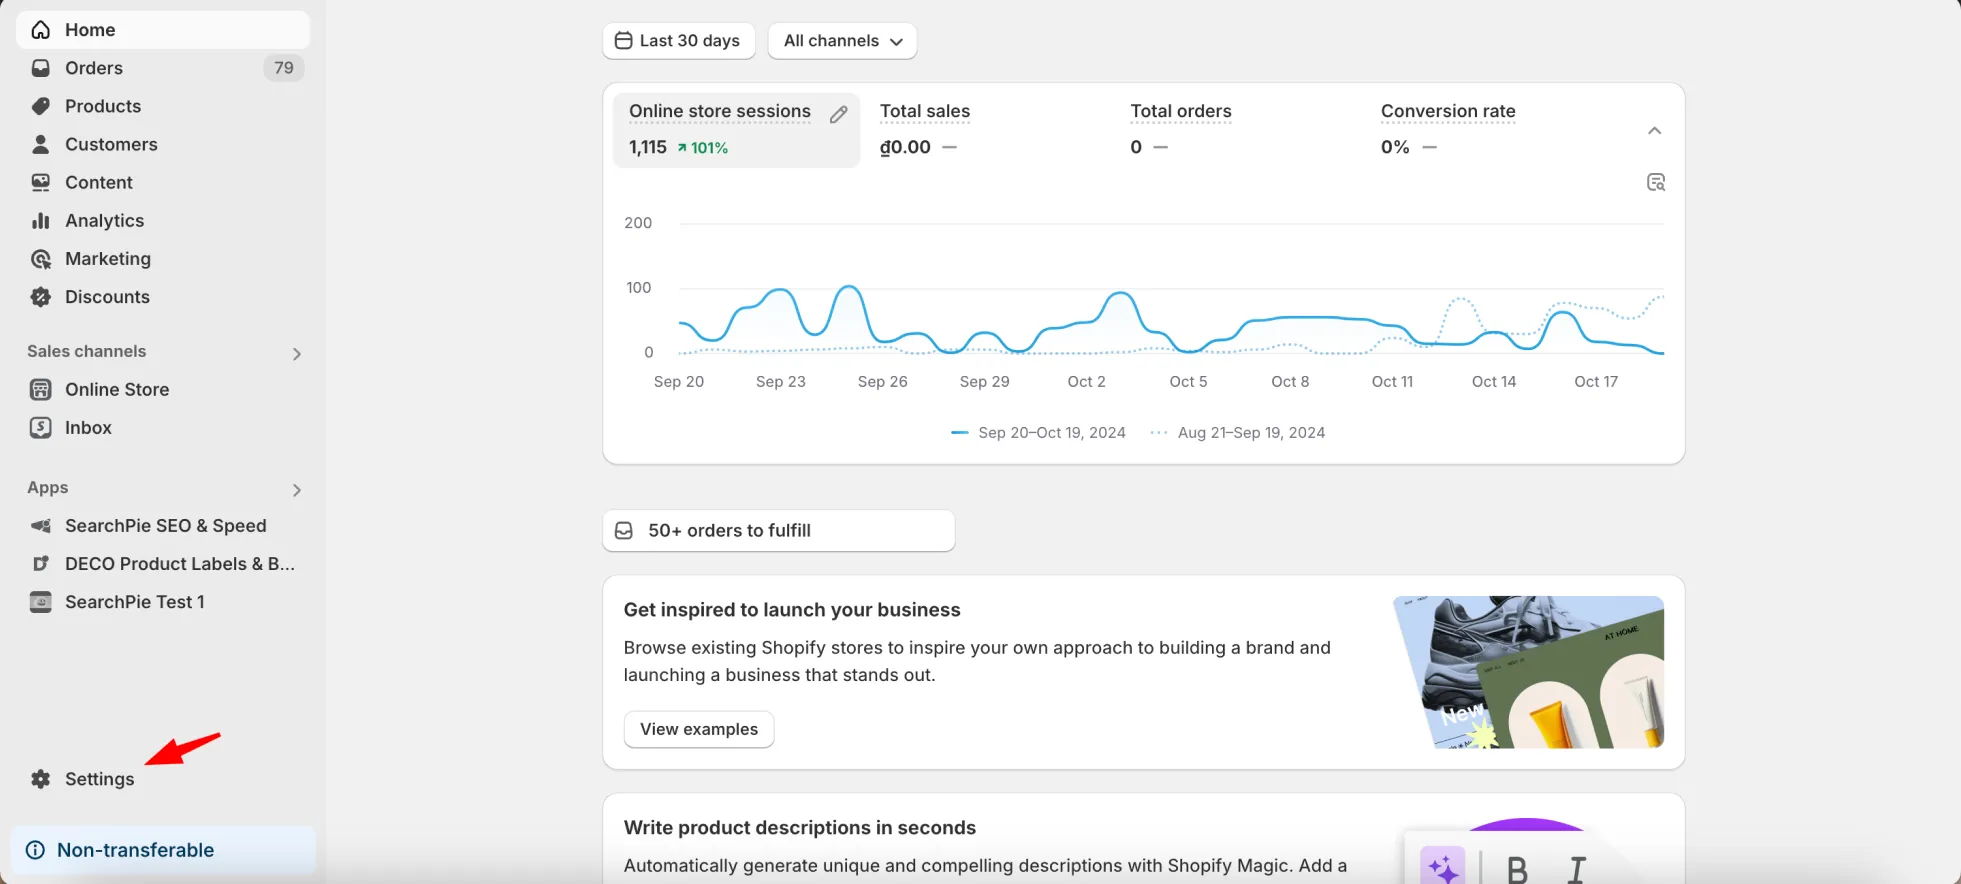Screen dimensions: 1961x884
Task: Expand the Apps section arrow
Action: point(297,490)
